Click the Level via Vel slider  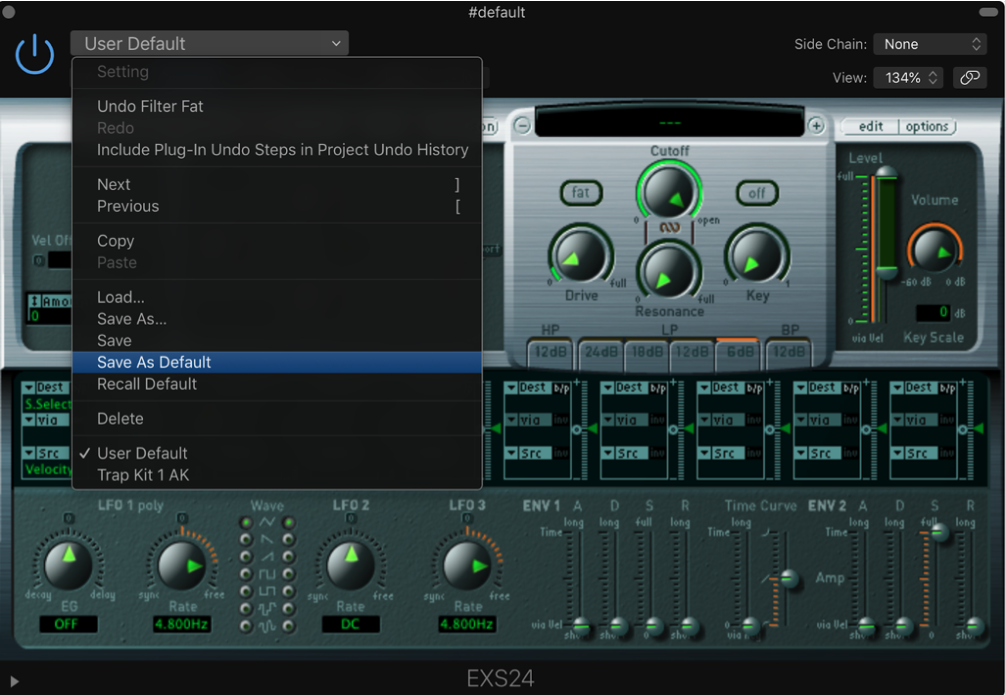pyautogui.click(x=885, y=272)
